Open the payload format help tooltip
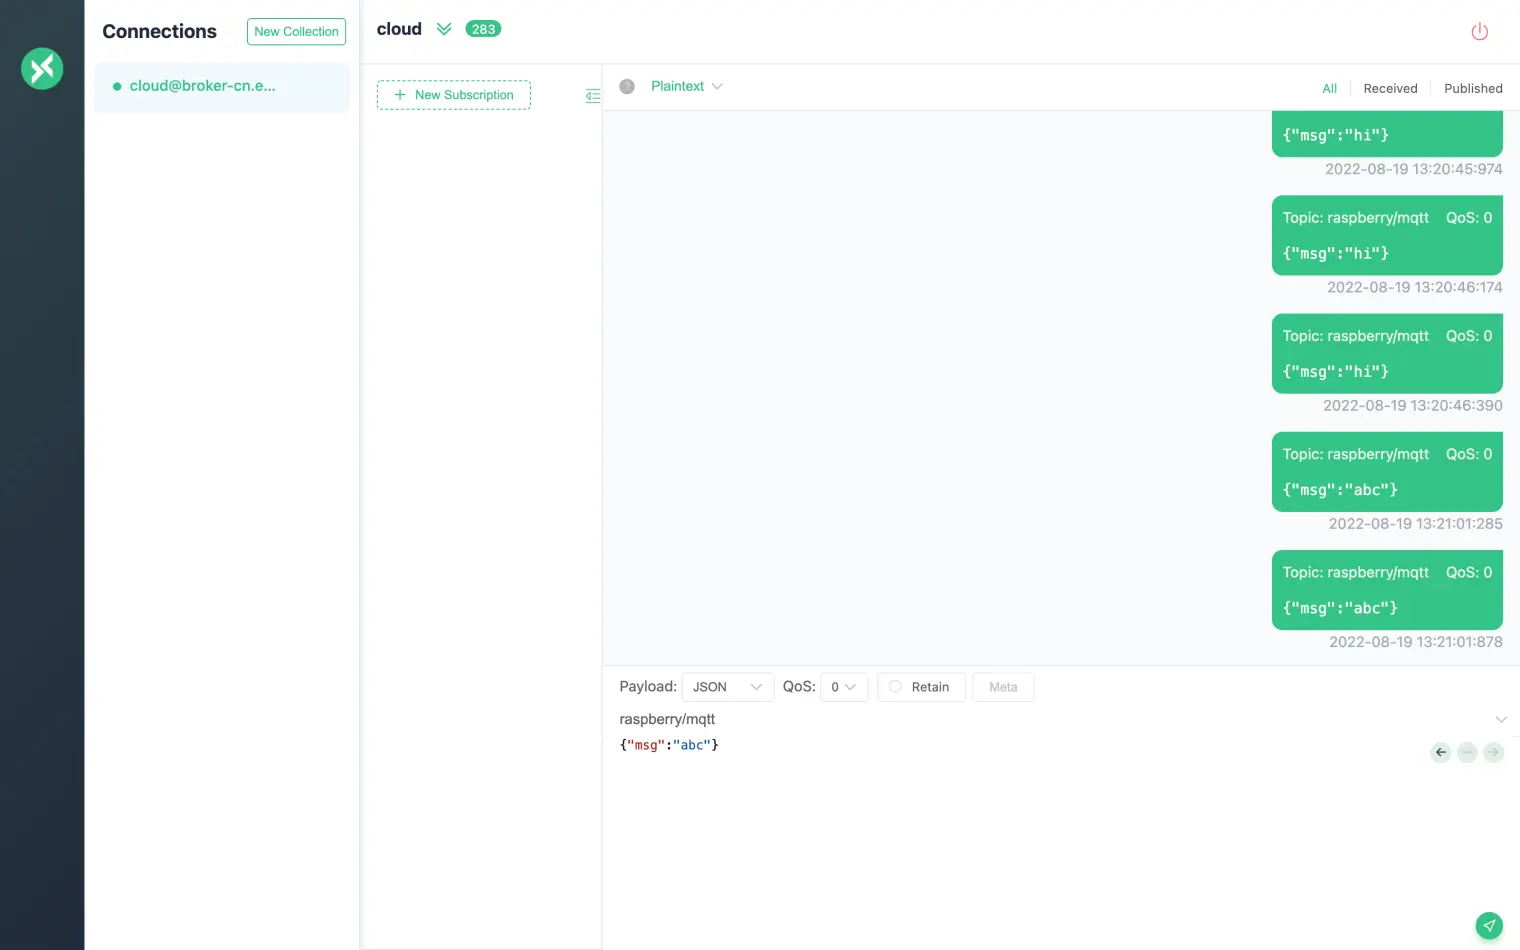Viewport: 1520px width, 950px height. pyautogui.click(x=627, y=86)
